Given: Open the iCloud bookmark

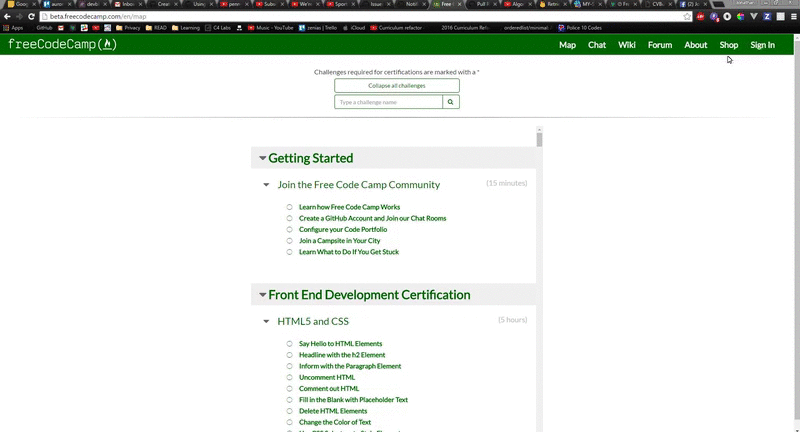Looking at the screenshot, I should coord(354,28).
